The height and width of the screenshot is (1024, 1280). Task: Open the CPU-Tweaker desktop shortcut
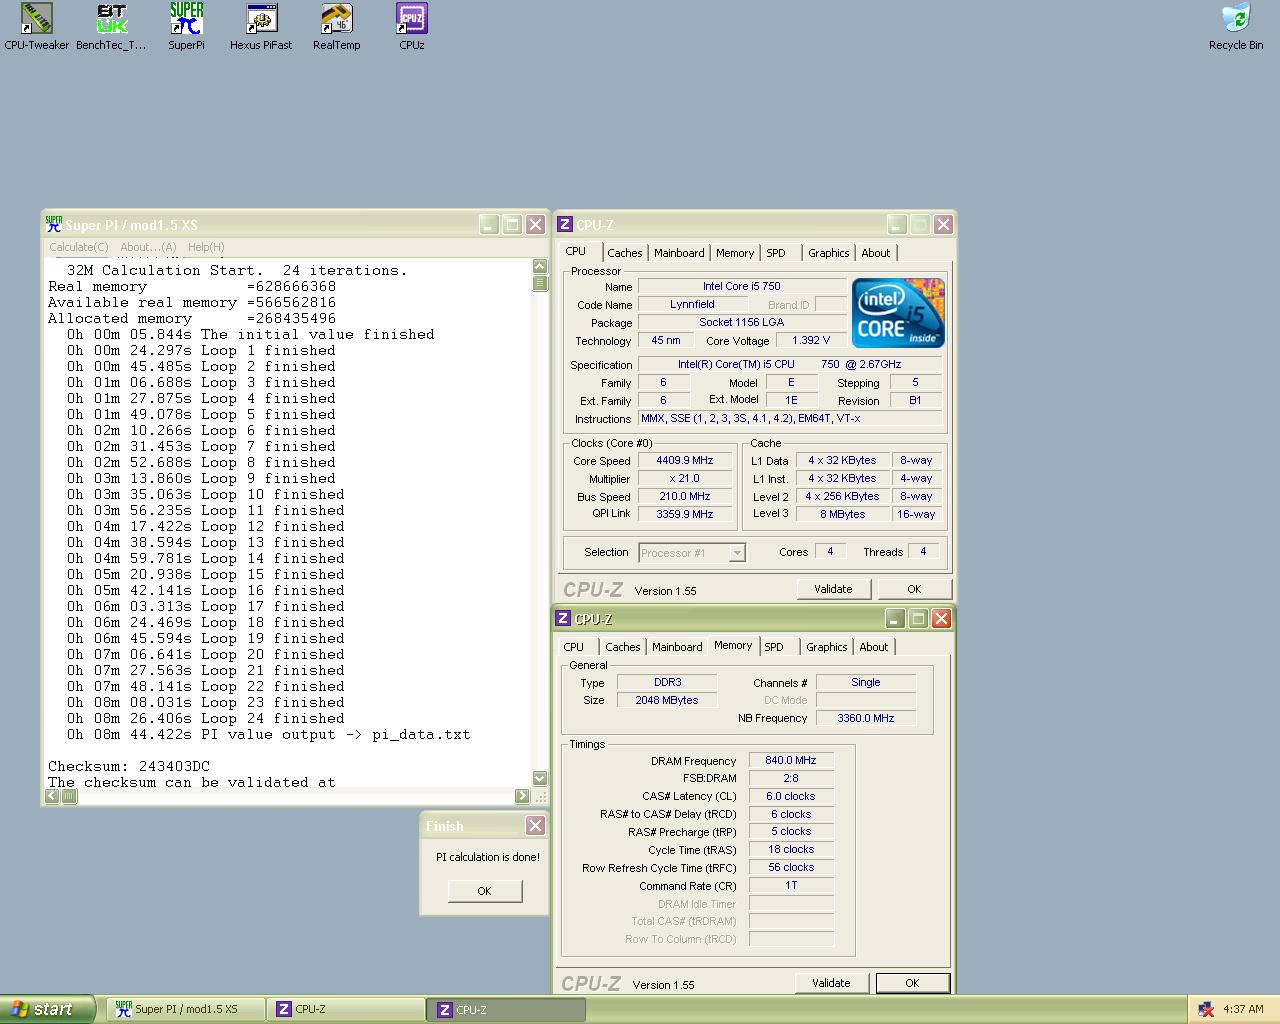(x=37, y=20)
